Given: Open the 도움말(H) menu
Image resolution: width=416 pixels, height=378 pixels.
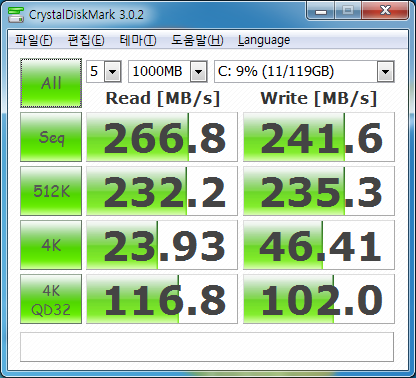Looking at the screenshot, I should (x=197, y=40).
